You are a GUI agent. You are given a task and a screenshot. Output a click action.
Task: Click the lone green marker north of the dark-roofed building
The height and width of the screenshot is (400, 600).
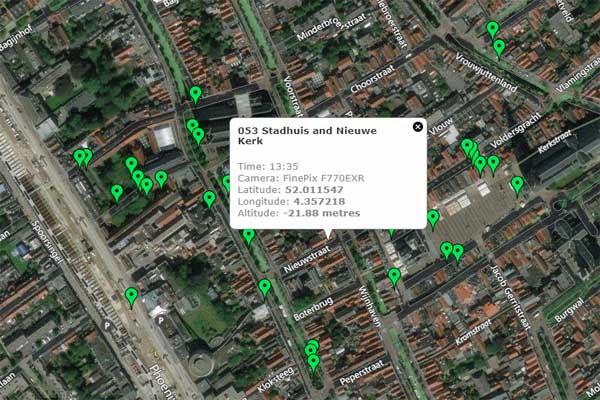point(196,95)
